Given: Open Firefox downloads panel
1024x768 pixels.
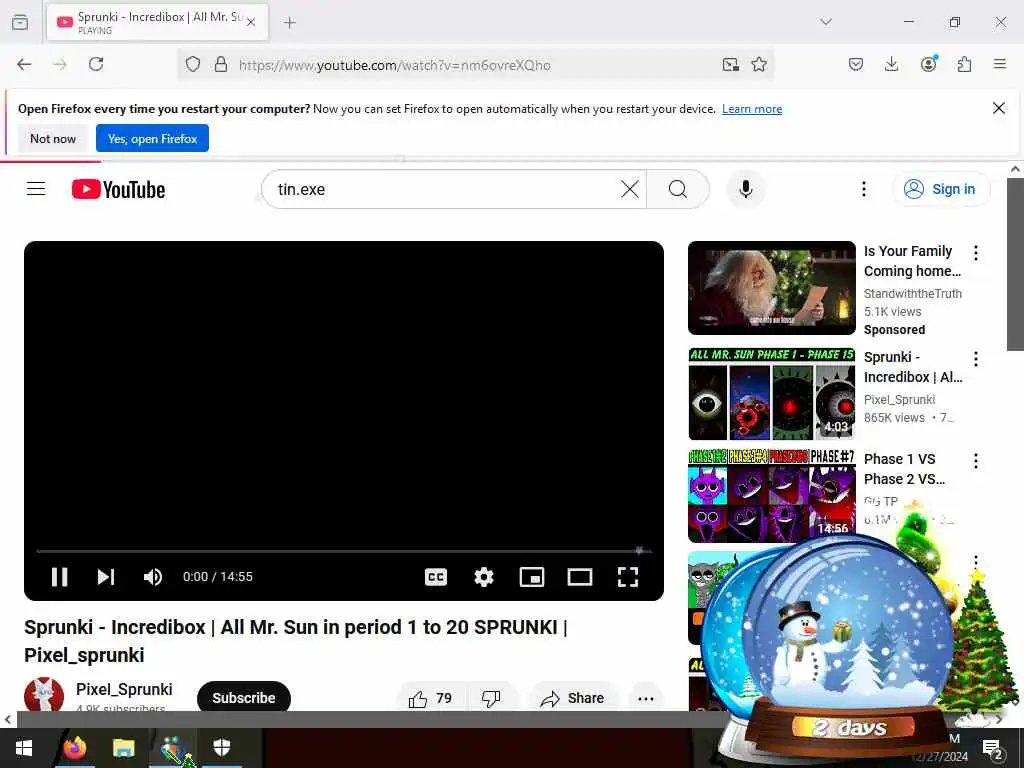Looking at the screenshot, I should pos(891,64).
